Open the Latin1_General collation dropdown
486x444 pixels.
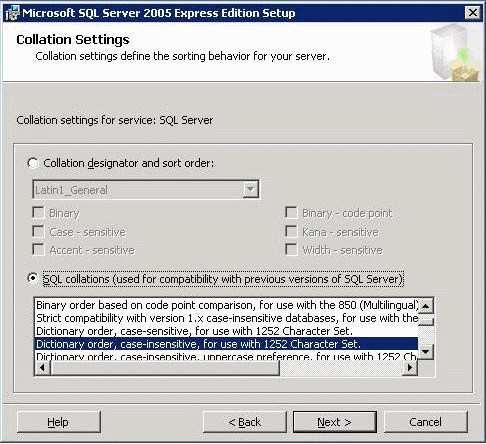coord(251,190)
